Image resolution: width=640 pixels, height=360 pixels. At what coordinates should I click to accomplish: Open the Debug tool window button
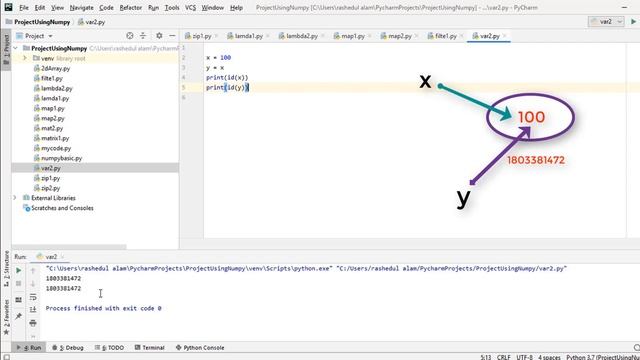[x=68, y=348]
